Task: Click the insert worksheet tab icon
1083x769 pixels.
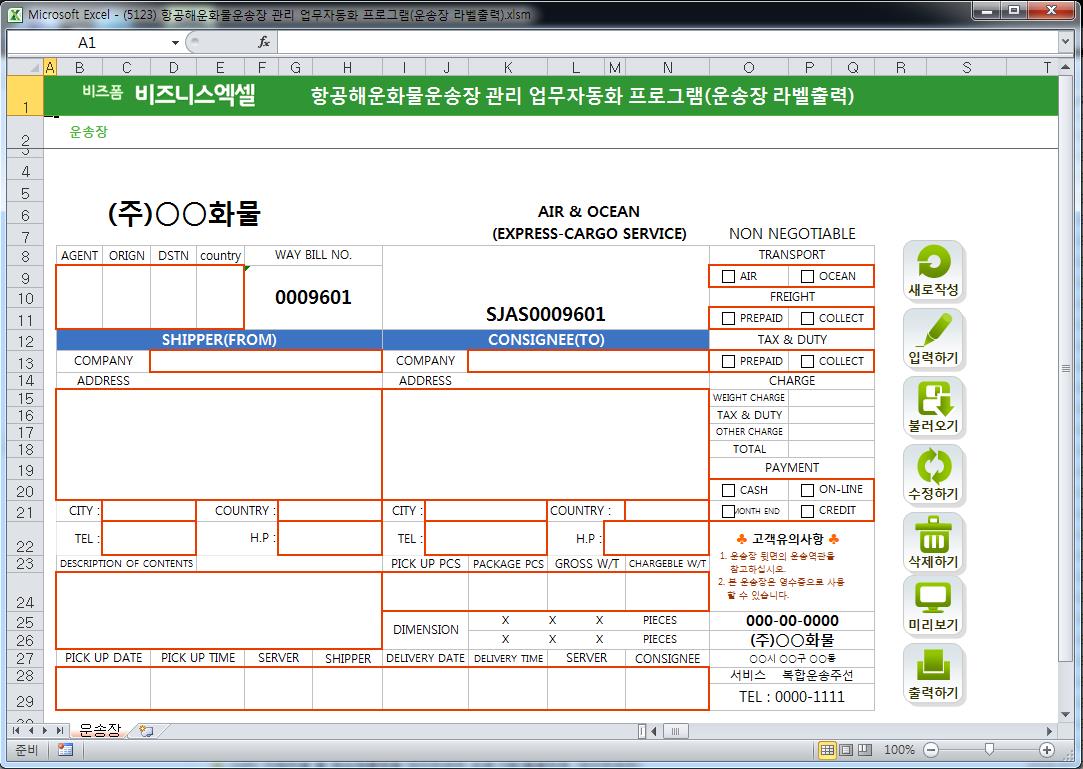Action: 146,730
